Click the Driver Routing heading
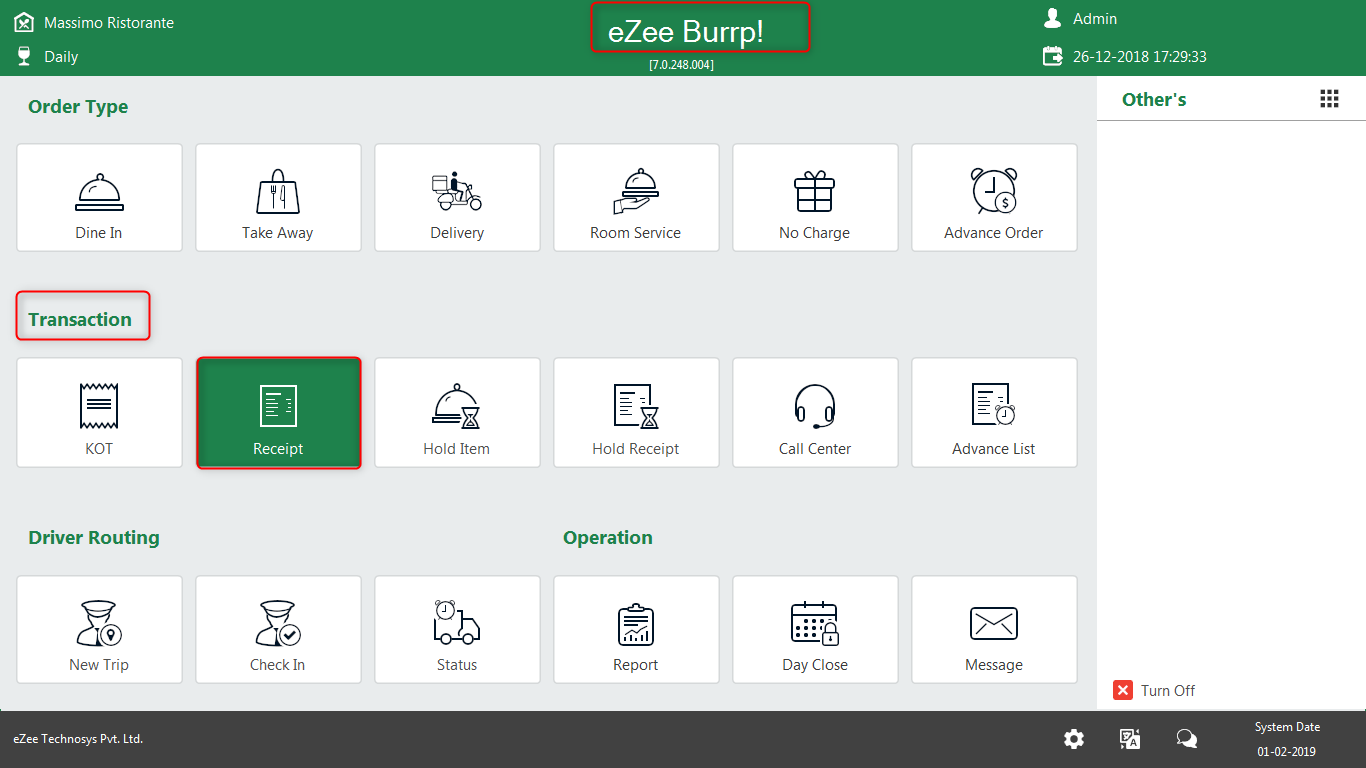Viewport: 1366px width, 768px height. 94,538
